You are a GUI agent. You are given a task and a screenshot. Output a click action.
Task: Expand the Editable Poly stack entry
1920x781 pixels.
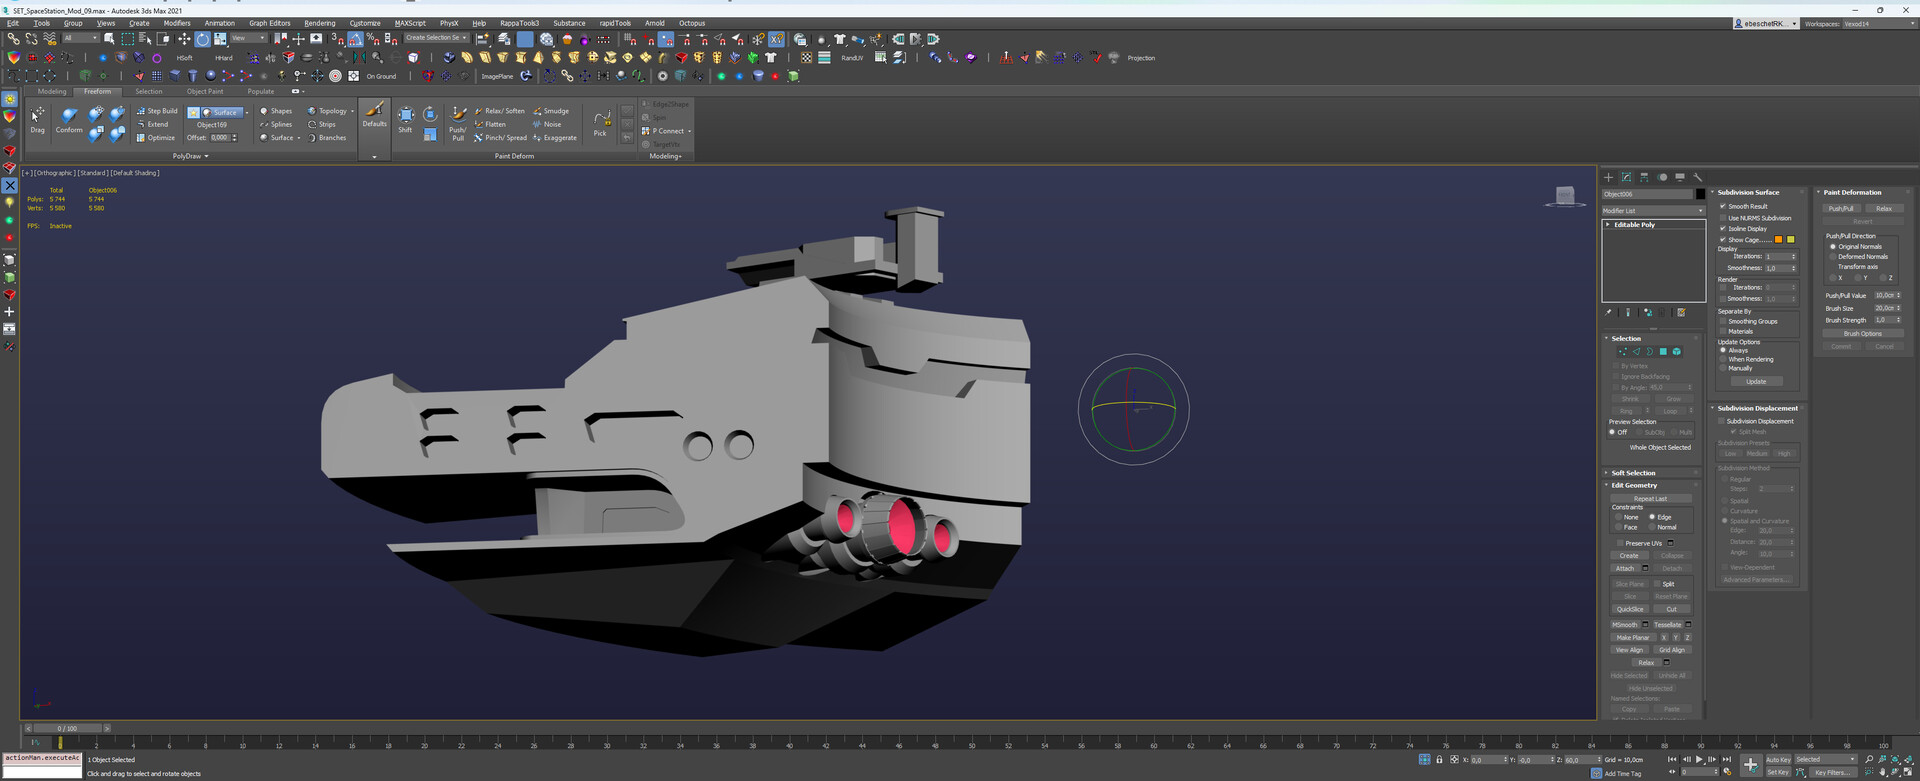(x=1608, y=225)
